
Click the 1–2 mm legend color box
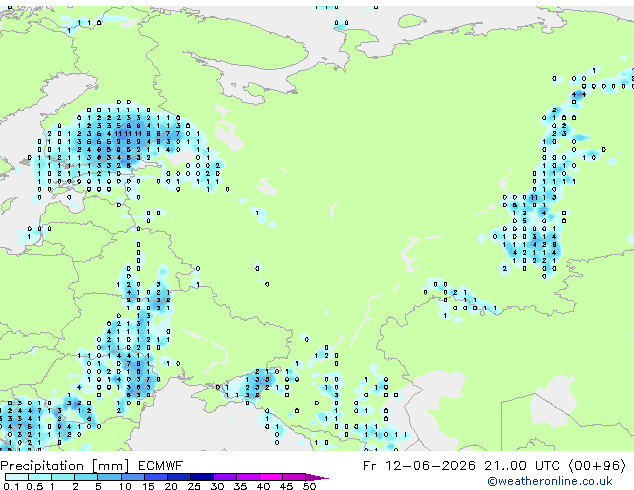pyautogui.click(x=63, y=477)
